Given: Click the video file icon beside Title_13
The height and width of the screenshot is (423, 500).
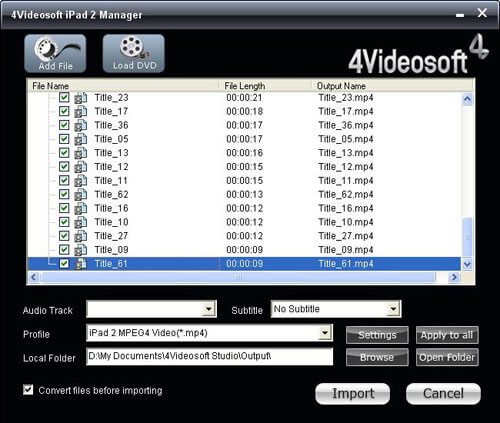Looking at the screenshot, I should pyautogui.click(x=80, y=153).
